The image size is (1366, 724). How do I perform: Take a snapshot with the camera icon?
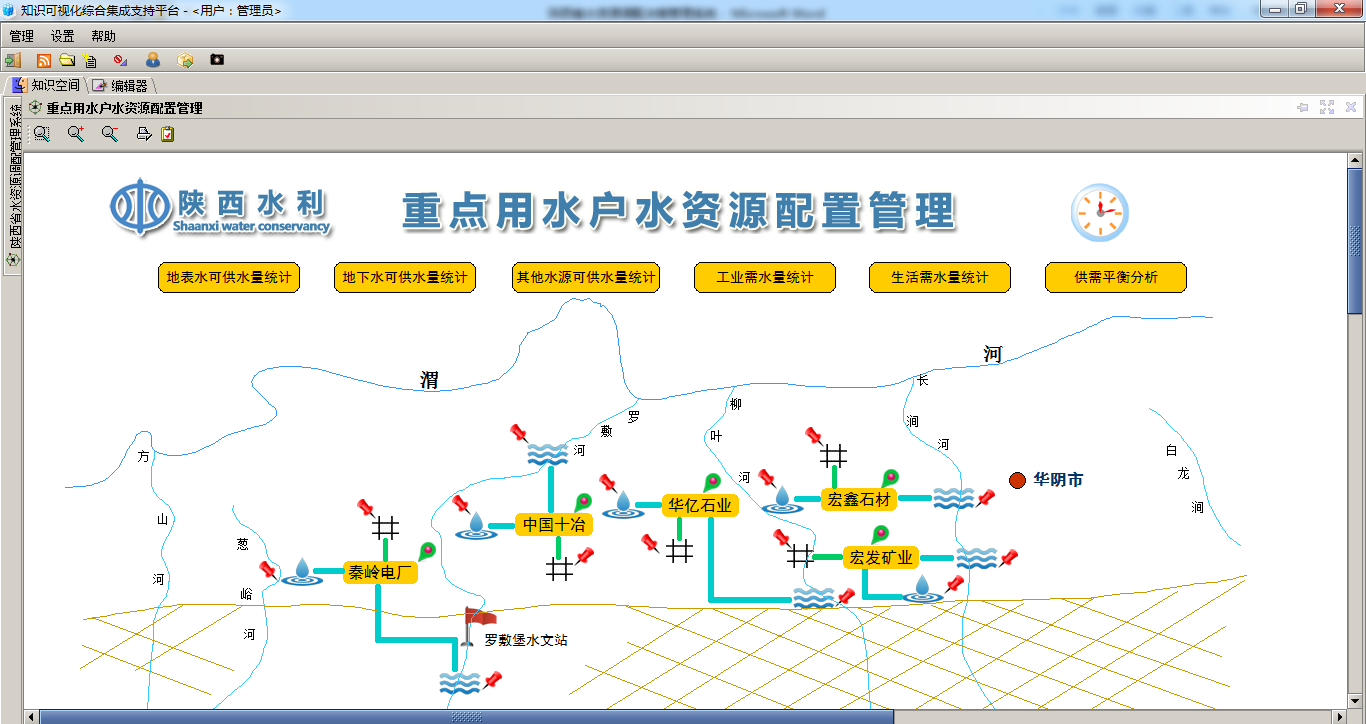[x=217, y=60]
